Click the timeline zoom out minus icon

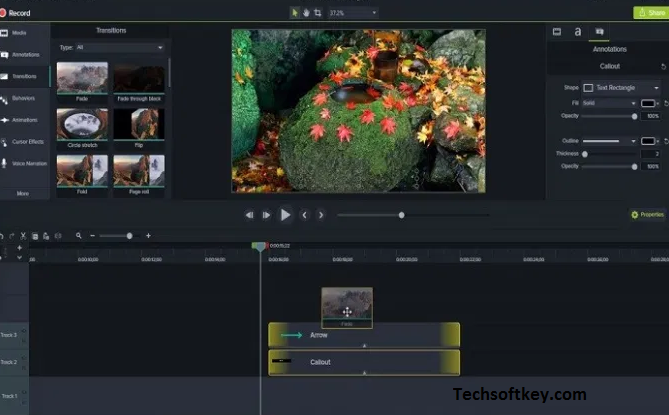point(92,236)
